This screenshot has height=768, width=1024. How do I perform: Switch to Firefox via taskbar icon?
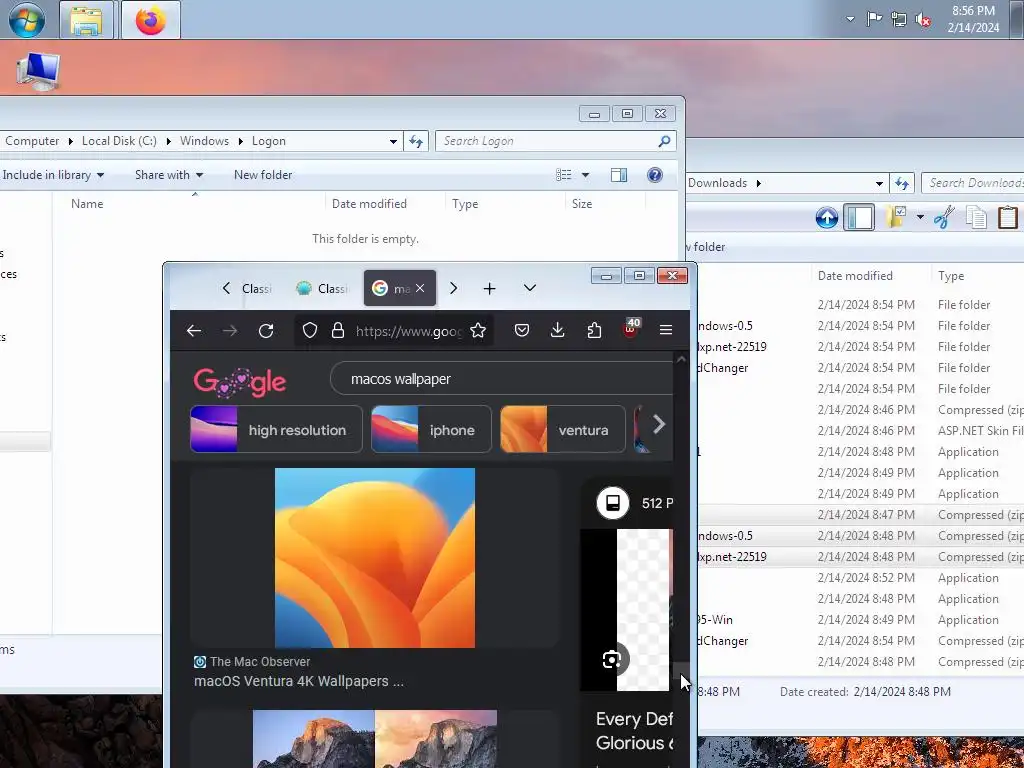[x=150, y=20]
